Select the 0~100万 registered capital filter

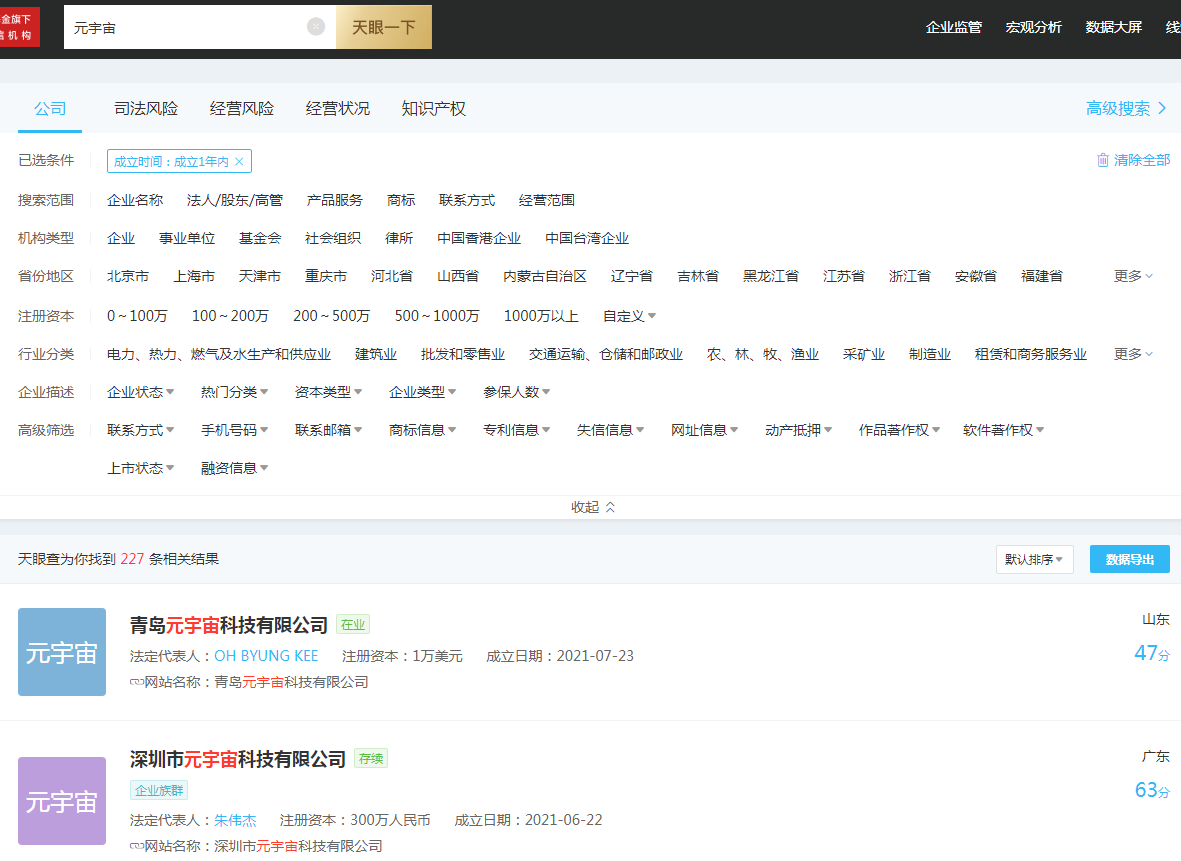pyautogui.click(x=137, y=316)
